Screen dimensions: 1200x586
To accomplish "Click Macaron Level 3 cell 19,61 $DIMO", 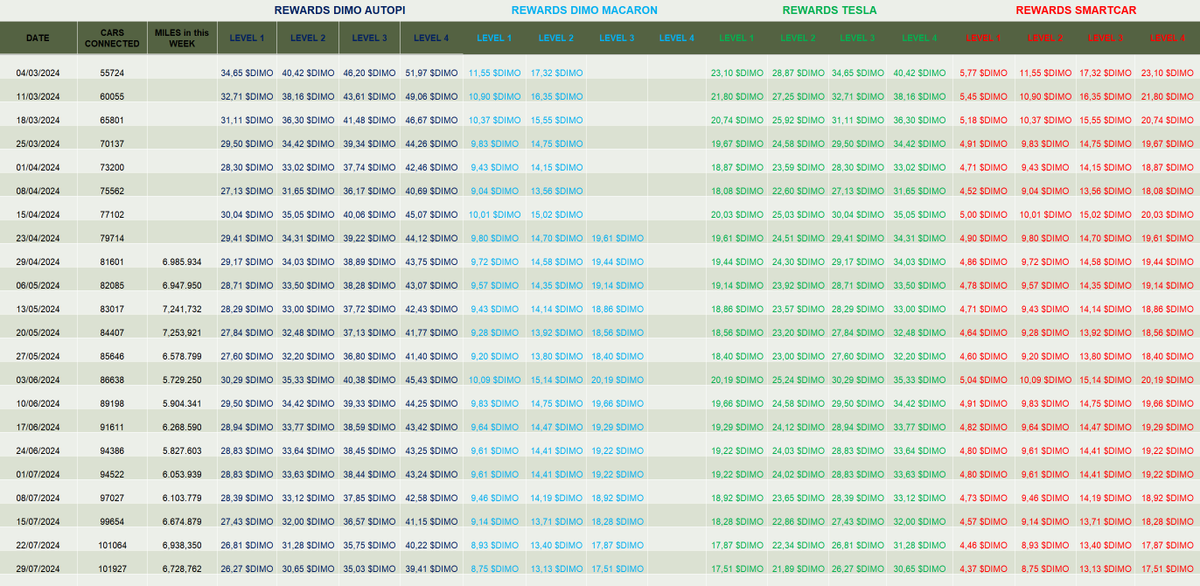I will pos(617,238).
